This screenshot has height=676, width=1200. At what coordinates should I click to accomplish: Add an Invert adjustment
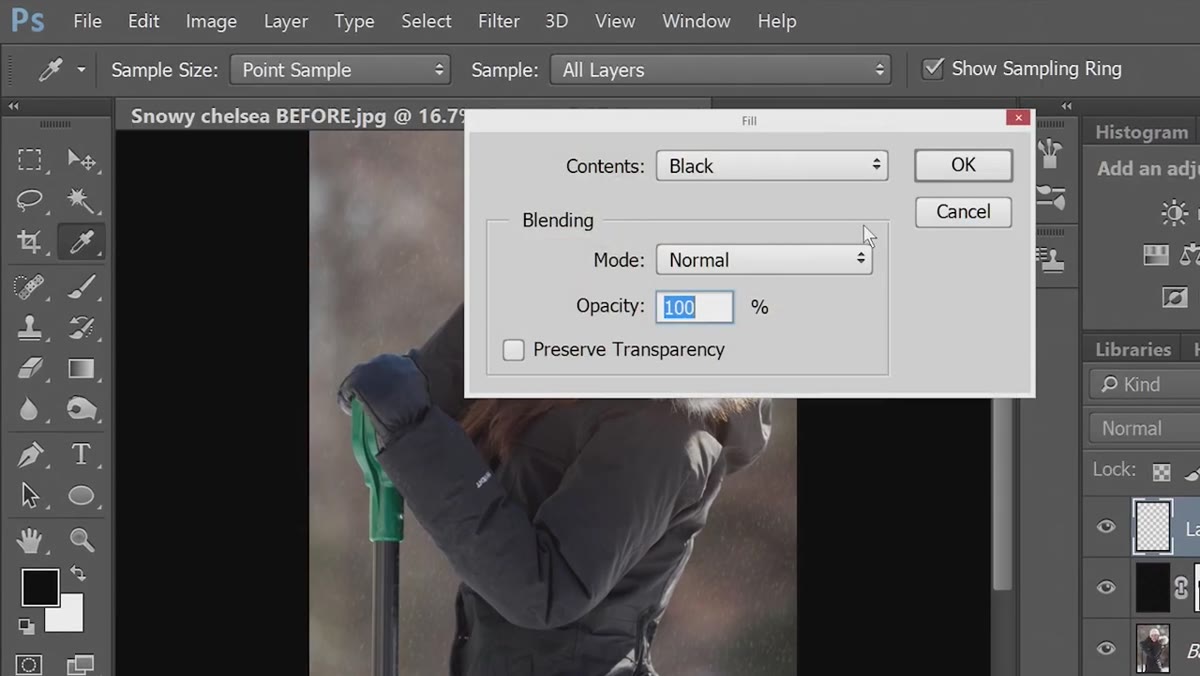(x=1174, y=297)
